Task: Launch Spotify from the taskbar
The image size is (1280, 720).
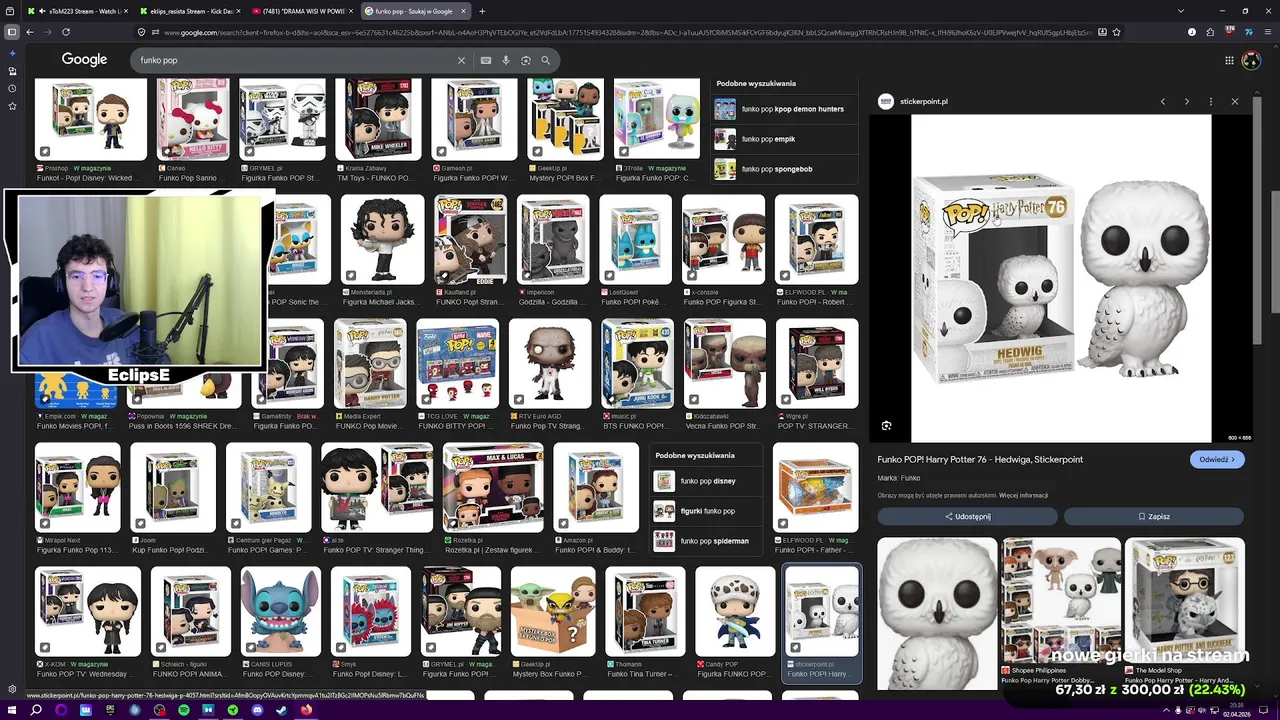Action: click(184, 710)
